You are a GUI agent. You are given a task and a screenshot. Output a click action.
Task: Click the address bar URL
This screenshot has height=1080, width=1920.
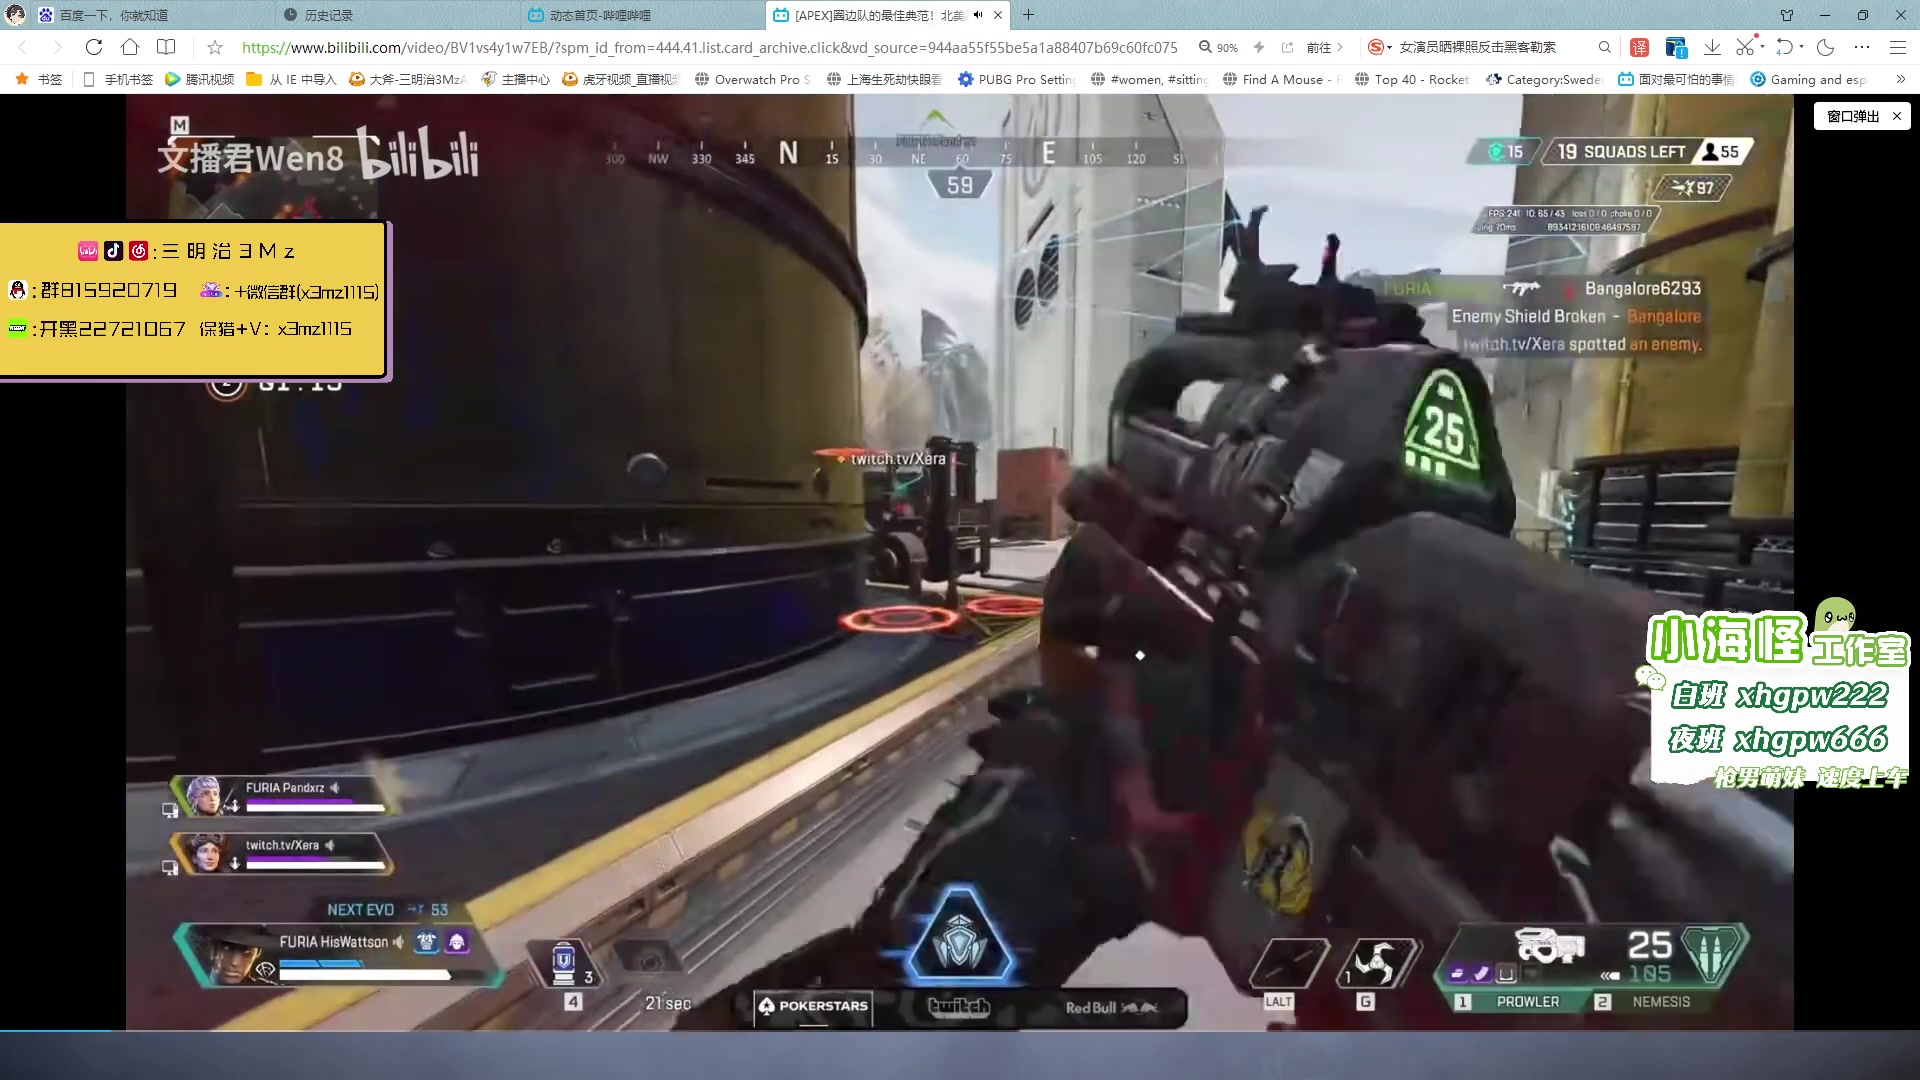click(x=709, y=47)
